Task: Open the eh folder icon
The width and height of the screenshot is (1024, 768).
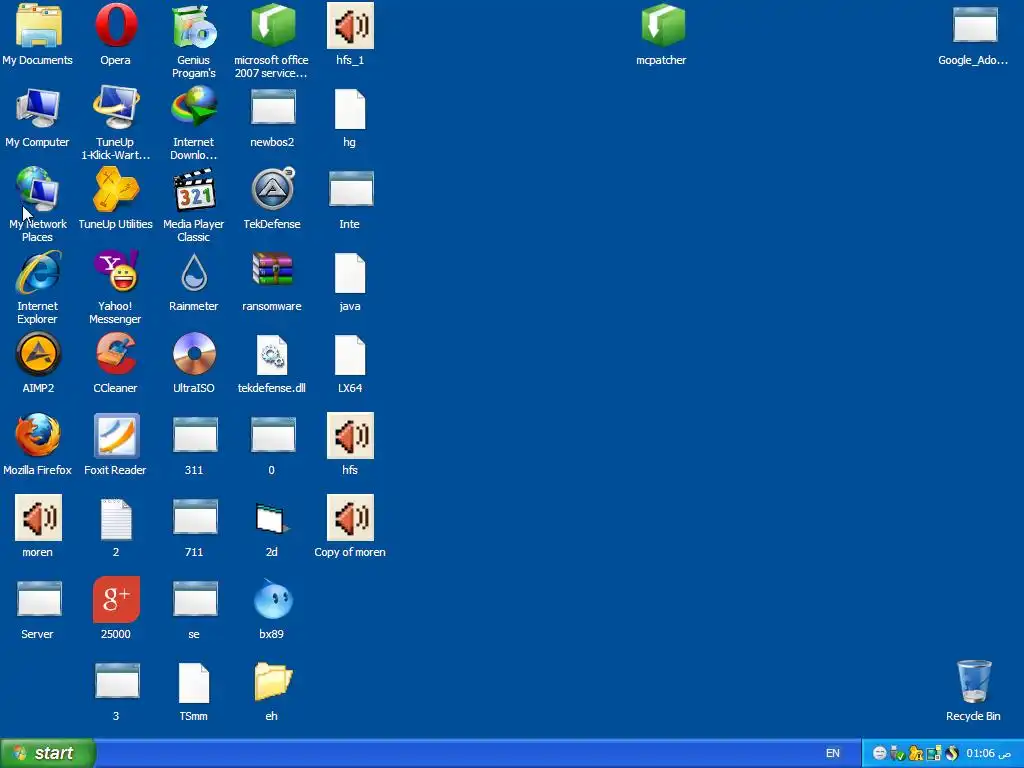Action: point(273,682)
